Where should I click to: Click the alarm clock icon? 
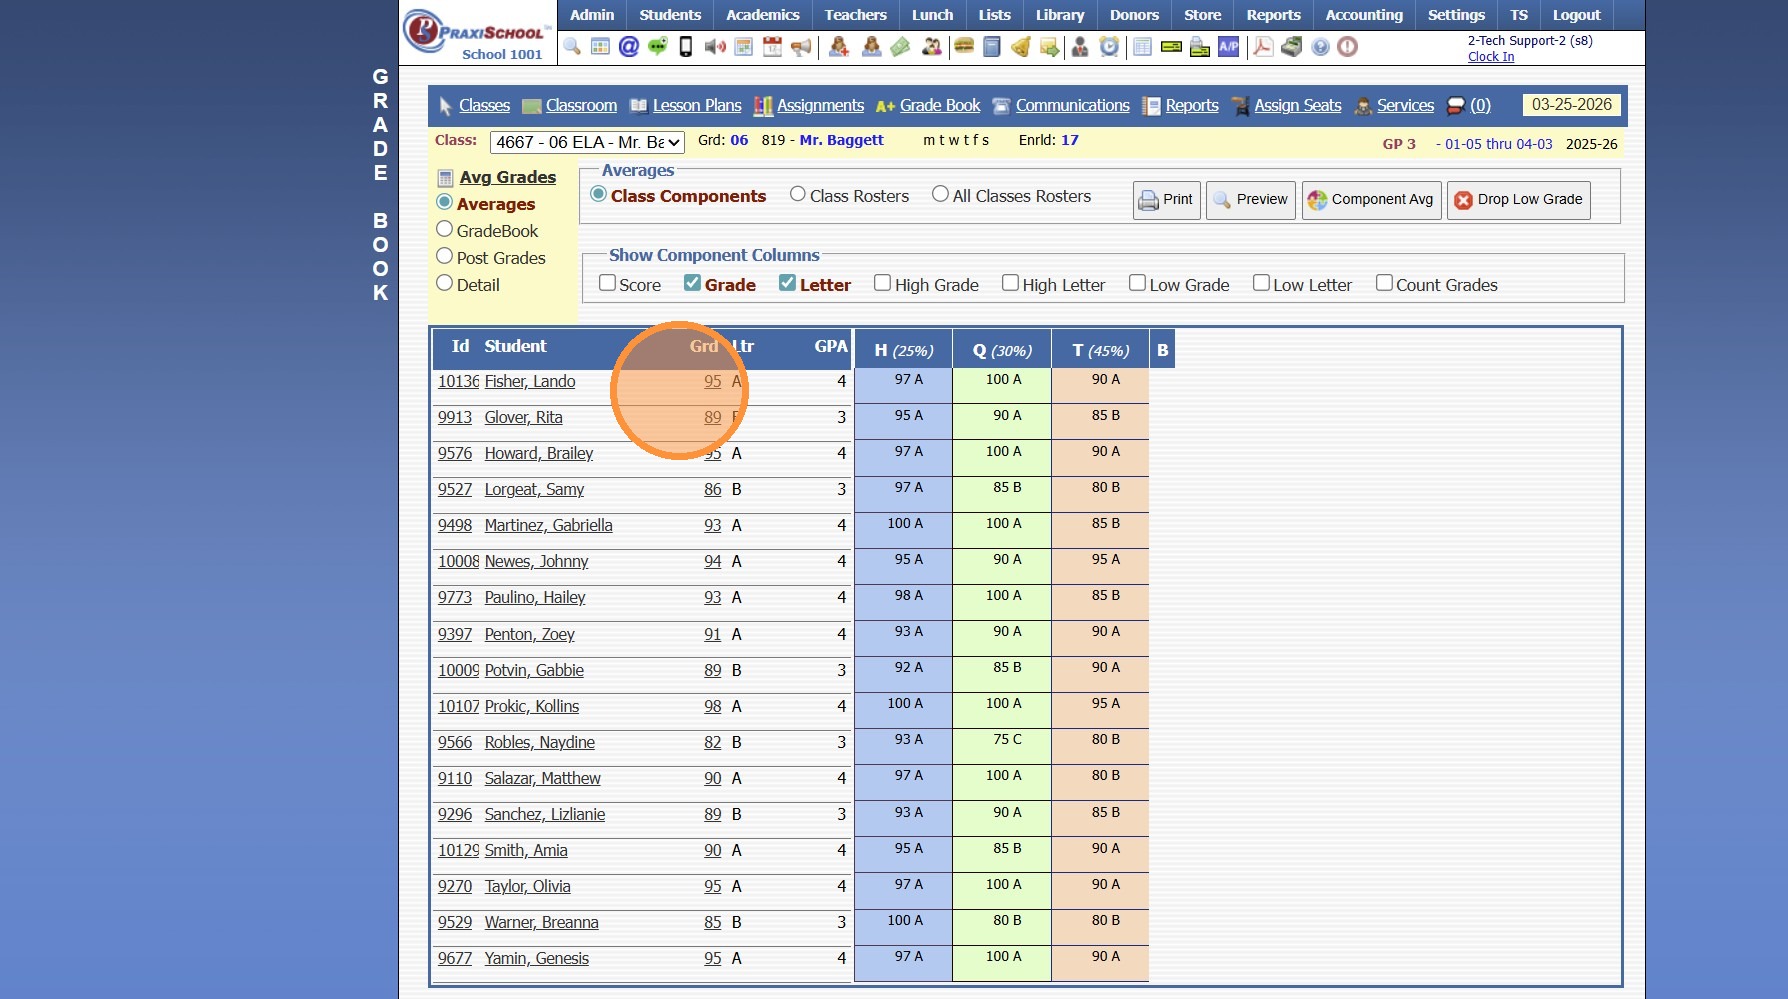tap(1109, 47)
